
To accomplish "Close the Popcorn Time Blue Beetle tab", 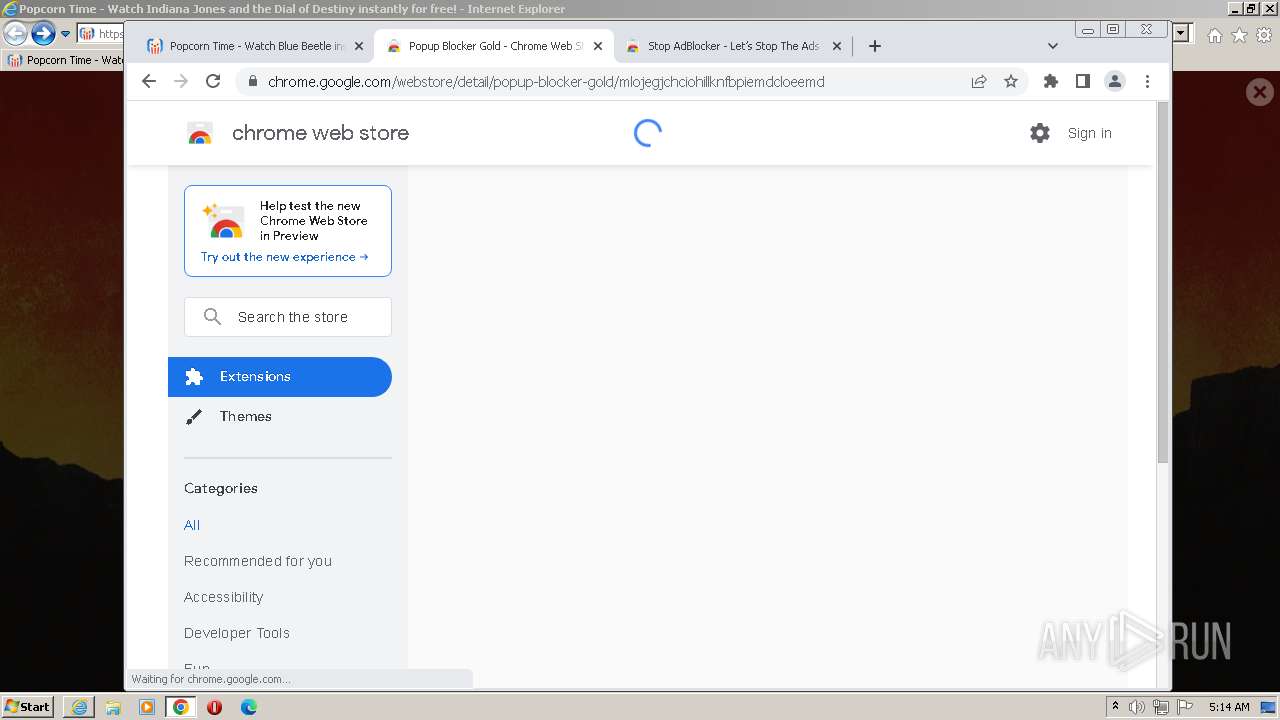I will click(359, 46).
